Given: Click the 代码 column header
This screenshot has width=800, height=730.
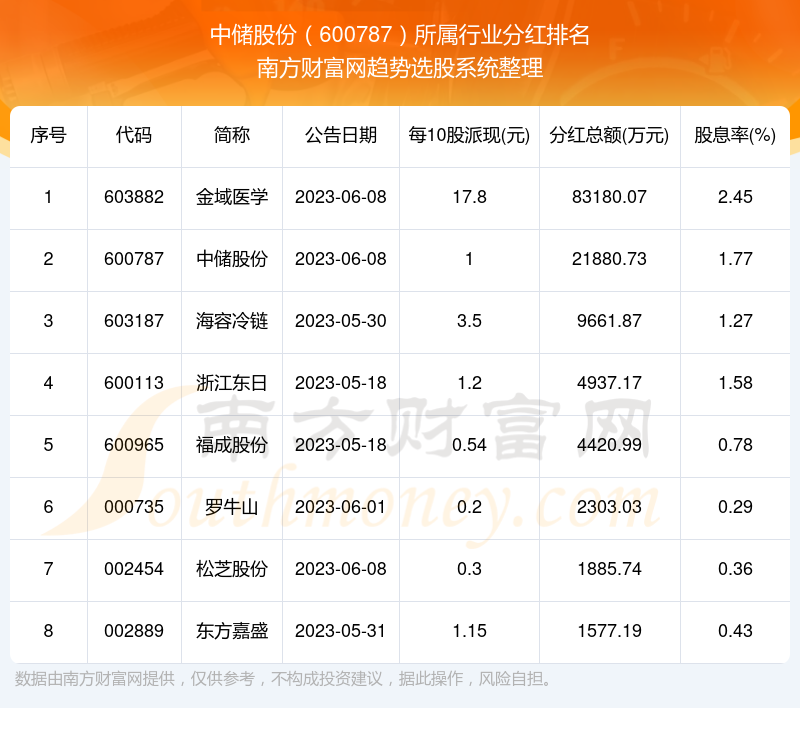Looking at the screenshot, I should click(134, 136).
